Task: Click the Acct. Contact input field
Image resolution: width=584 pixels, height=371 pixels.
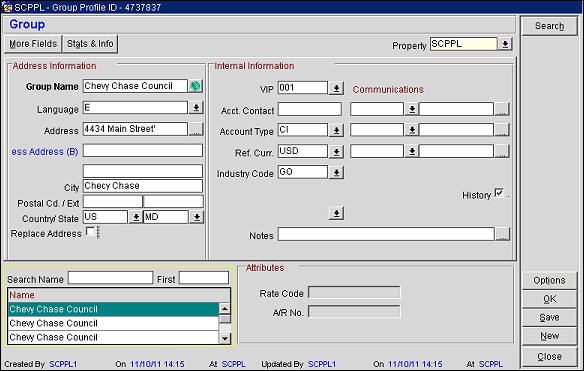Action: click(310, 110)
